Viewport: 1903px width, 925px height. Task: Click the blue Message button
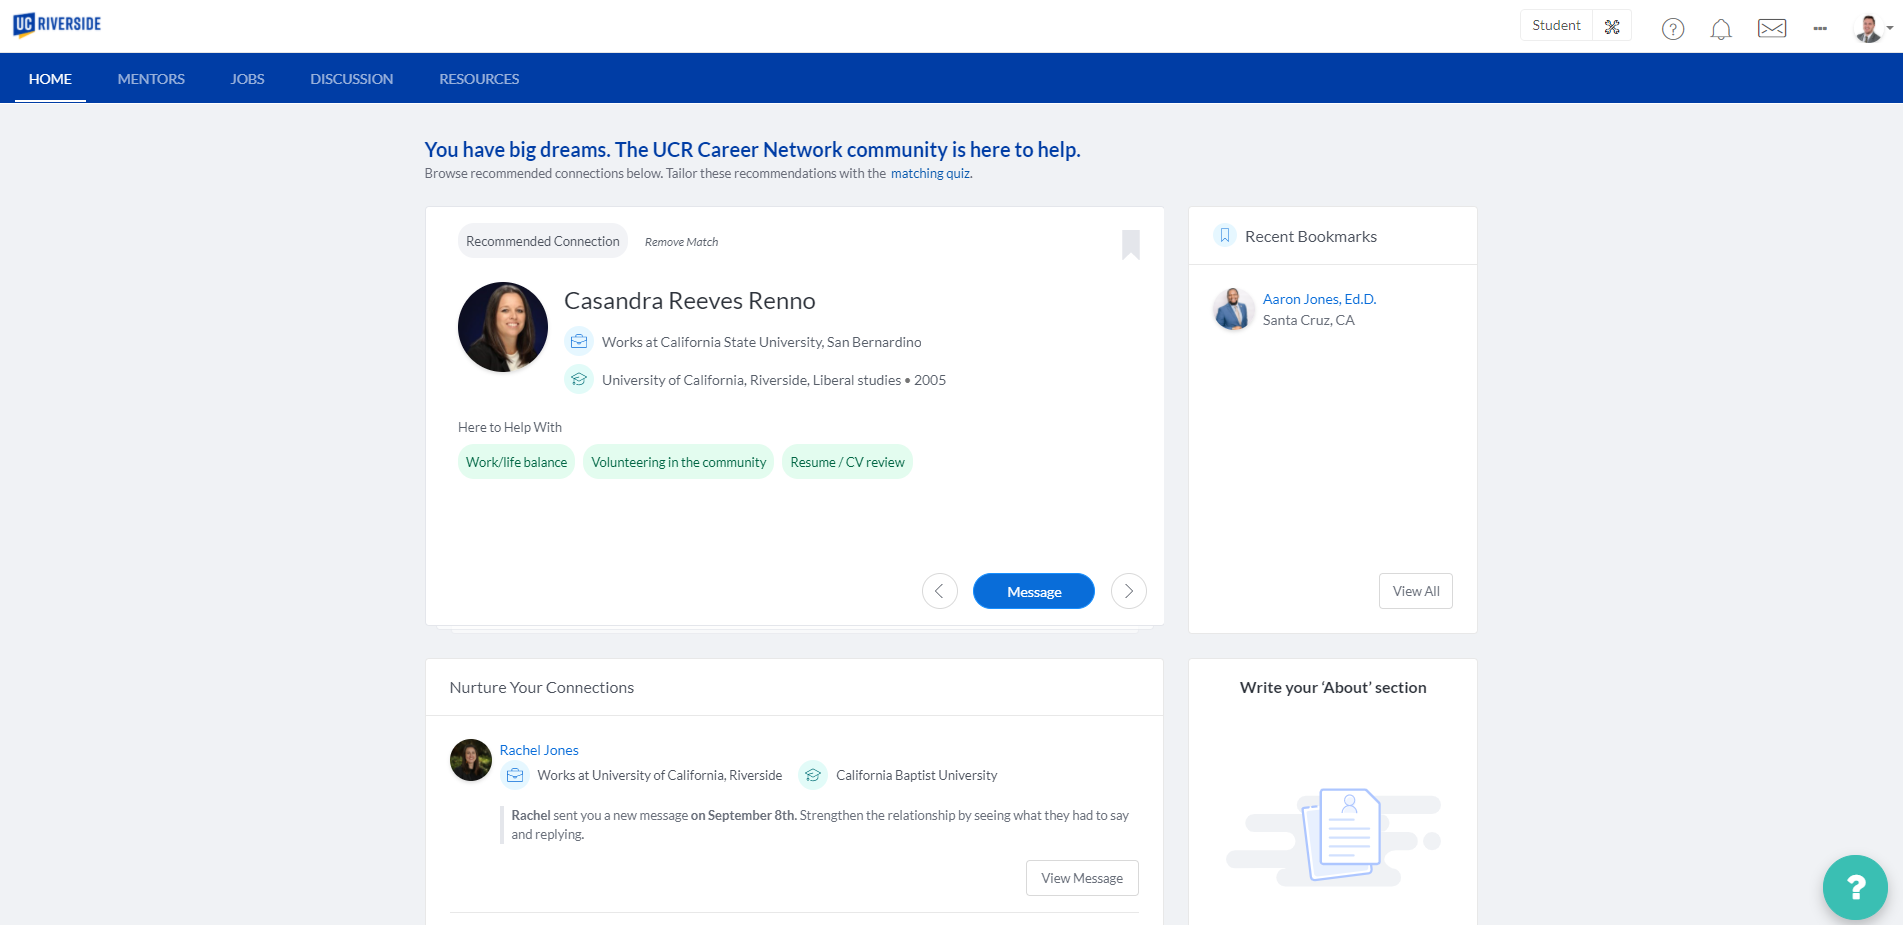(1033, 591)
